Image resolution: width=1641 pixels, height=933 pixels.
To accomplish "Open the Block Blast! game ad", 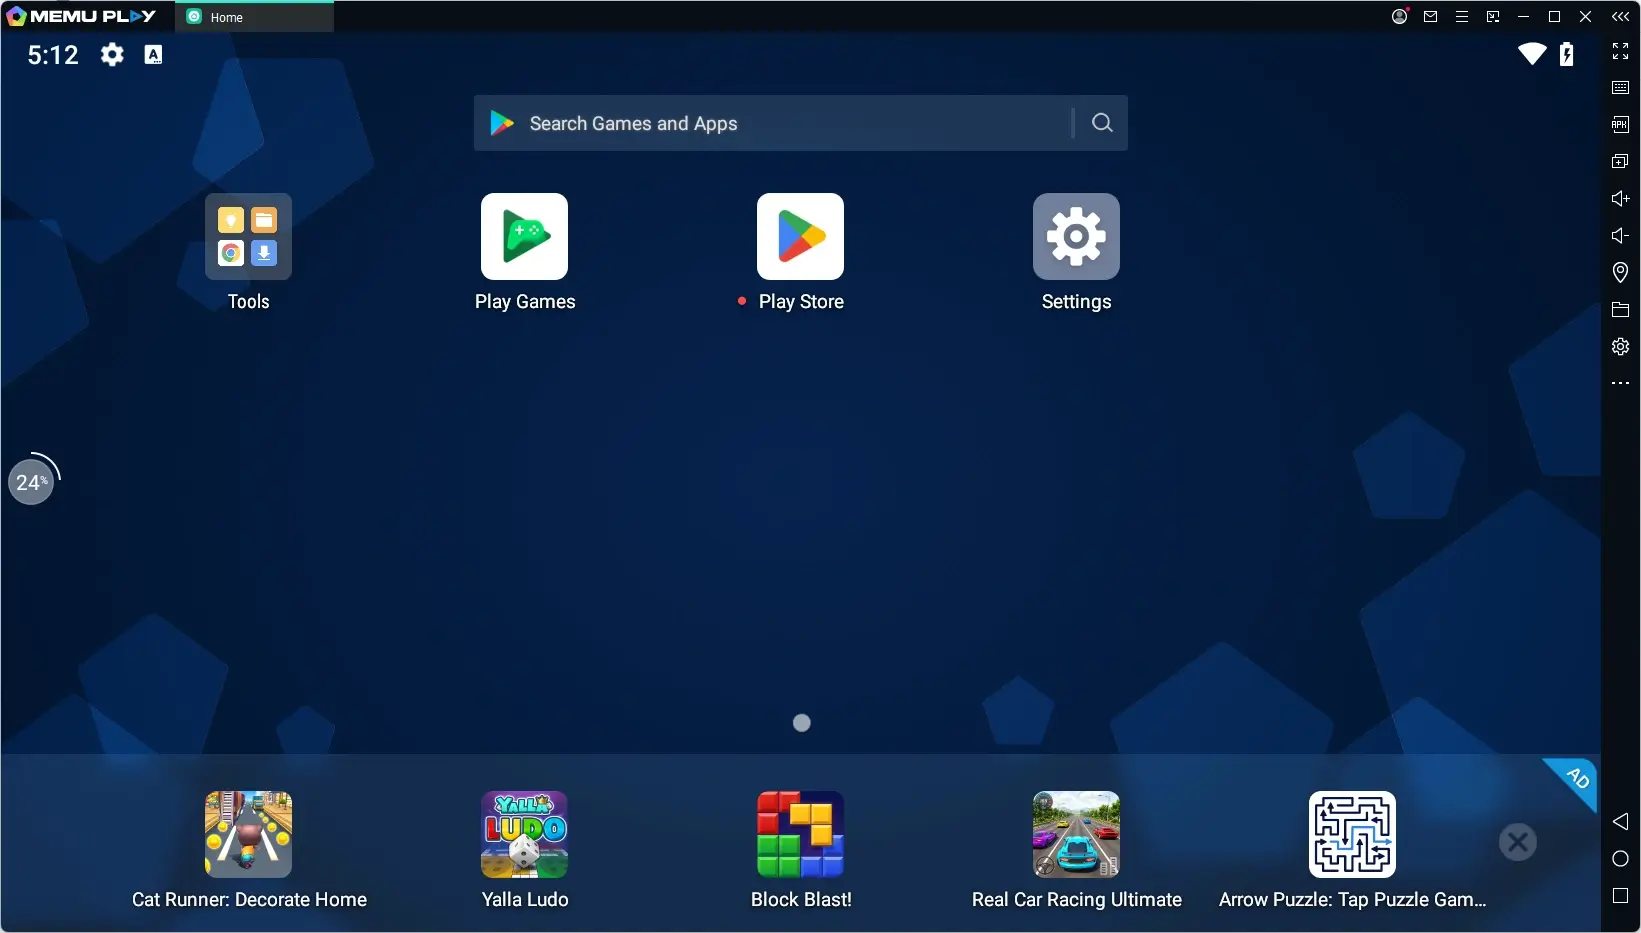I will click(800, 834).
